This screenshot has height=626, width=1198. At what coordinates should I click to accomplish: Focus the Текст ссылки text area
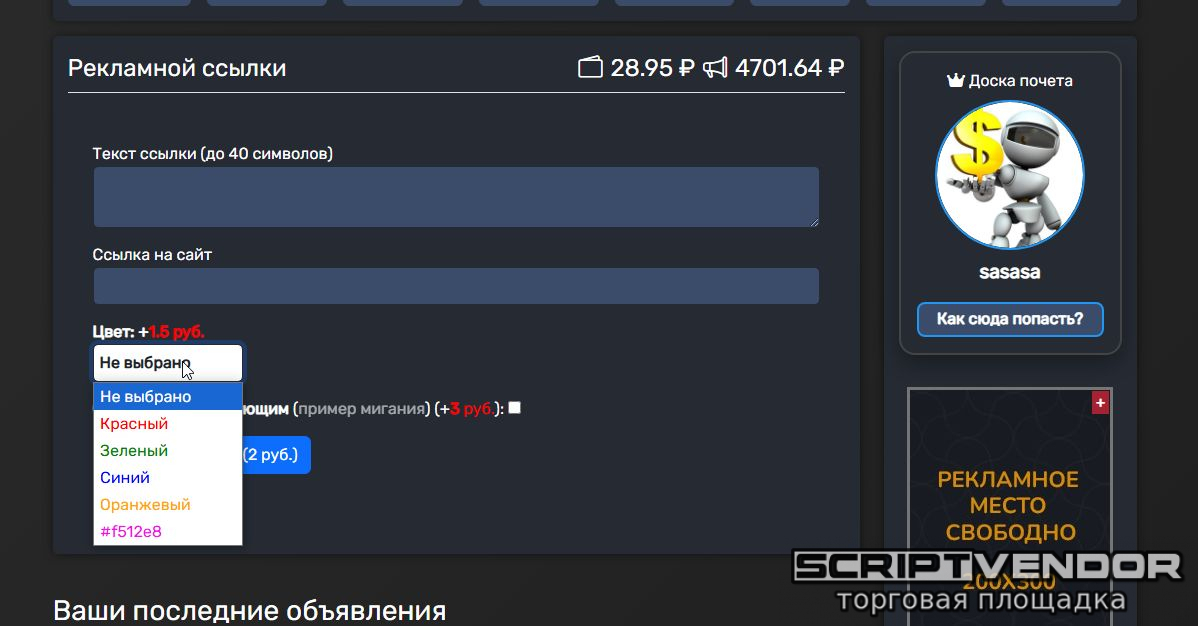pyautogui.click(x=456, y=197)
